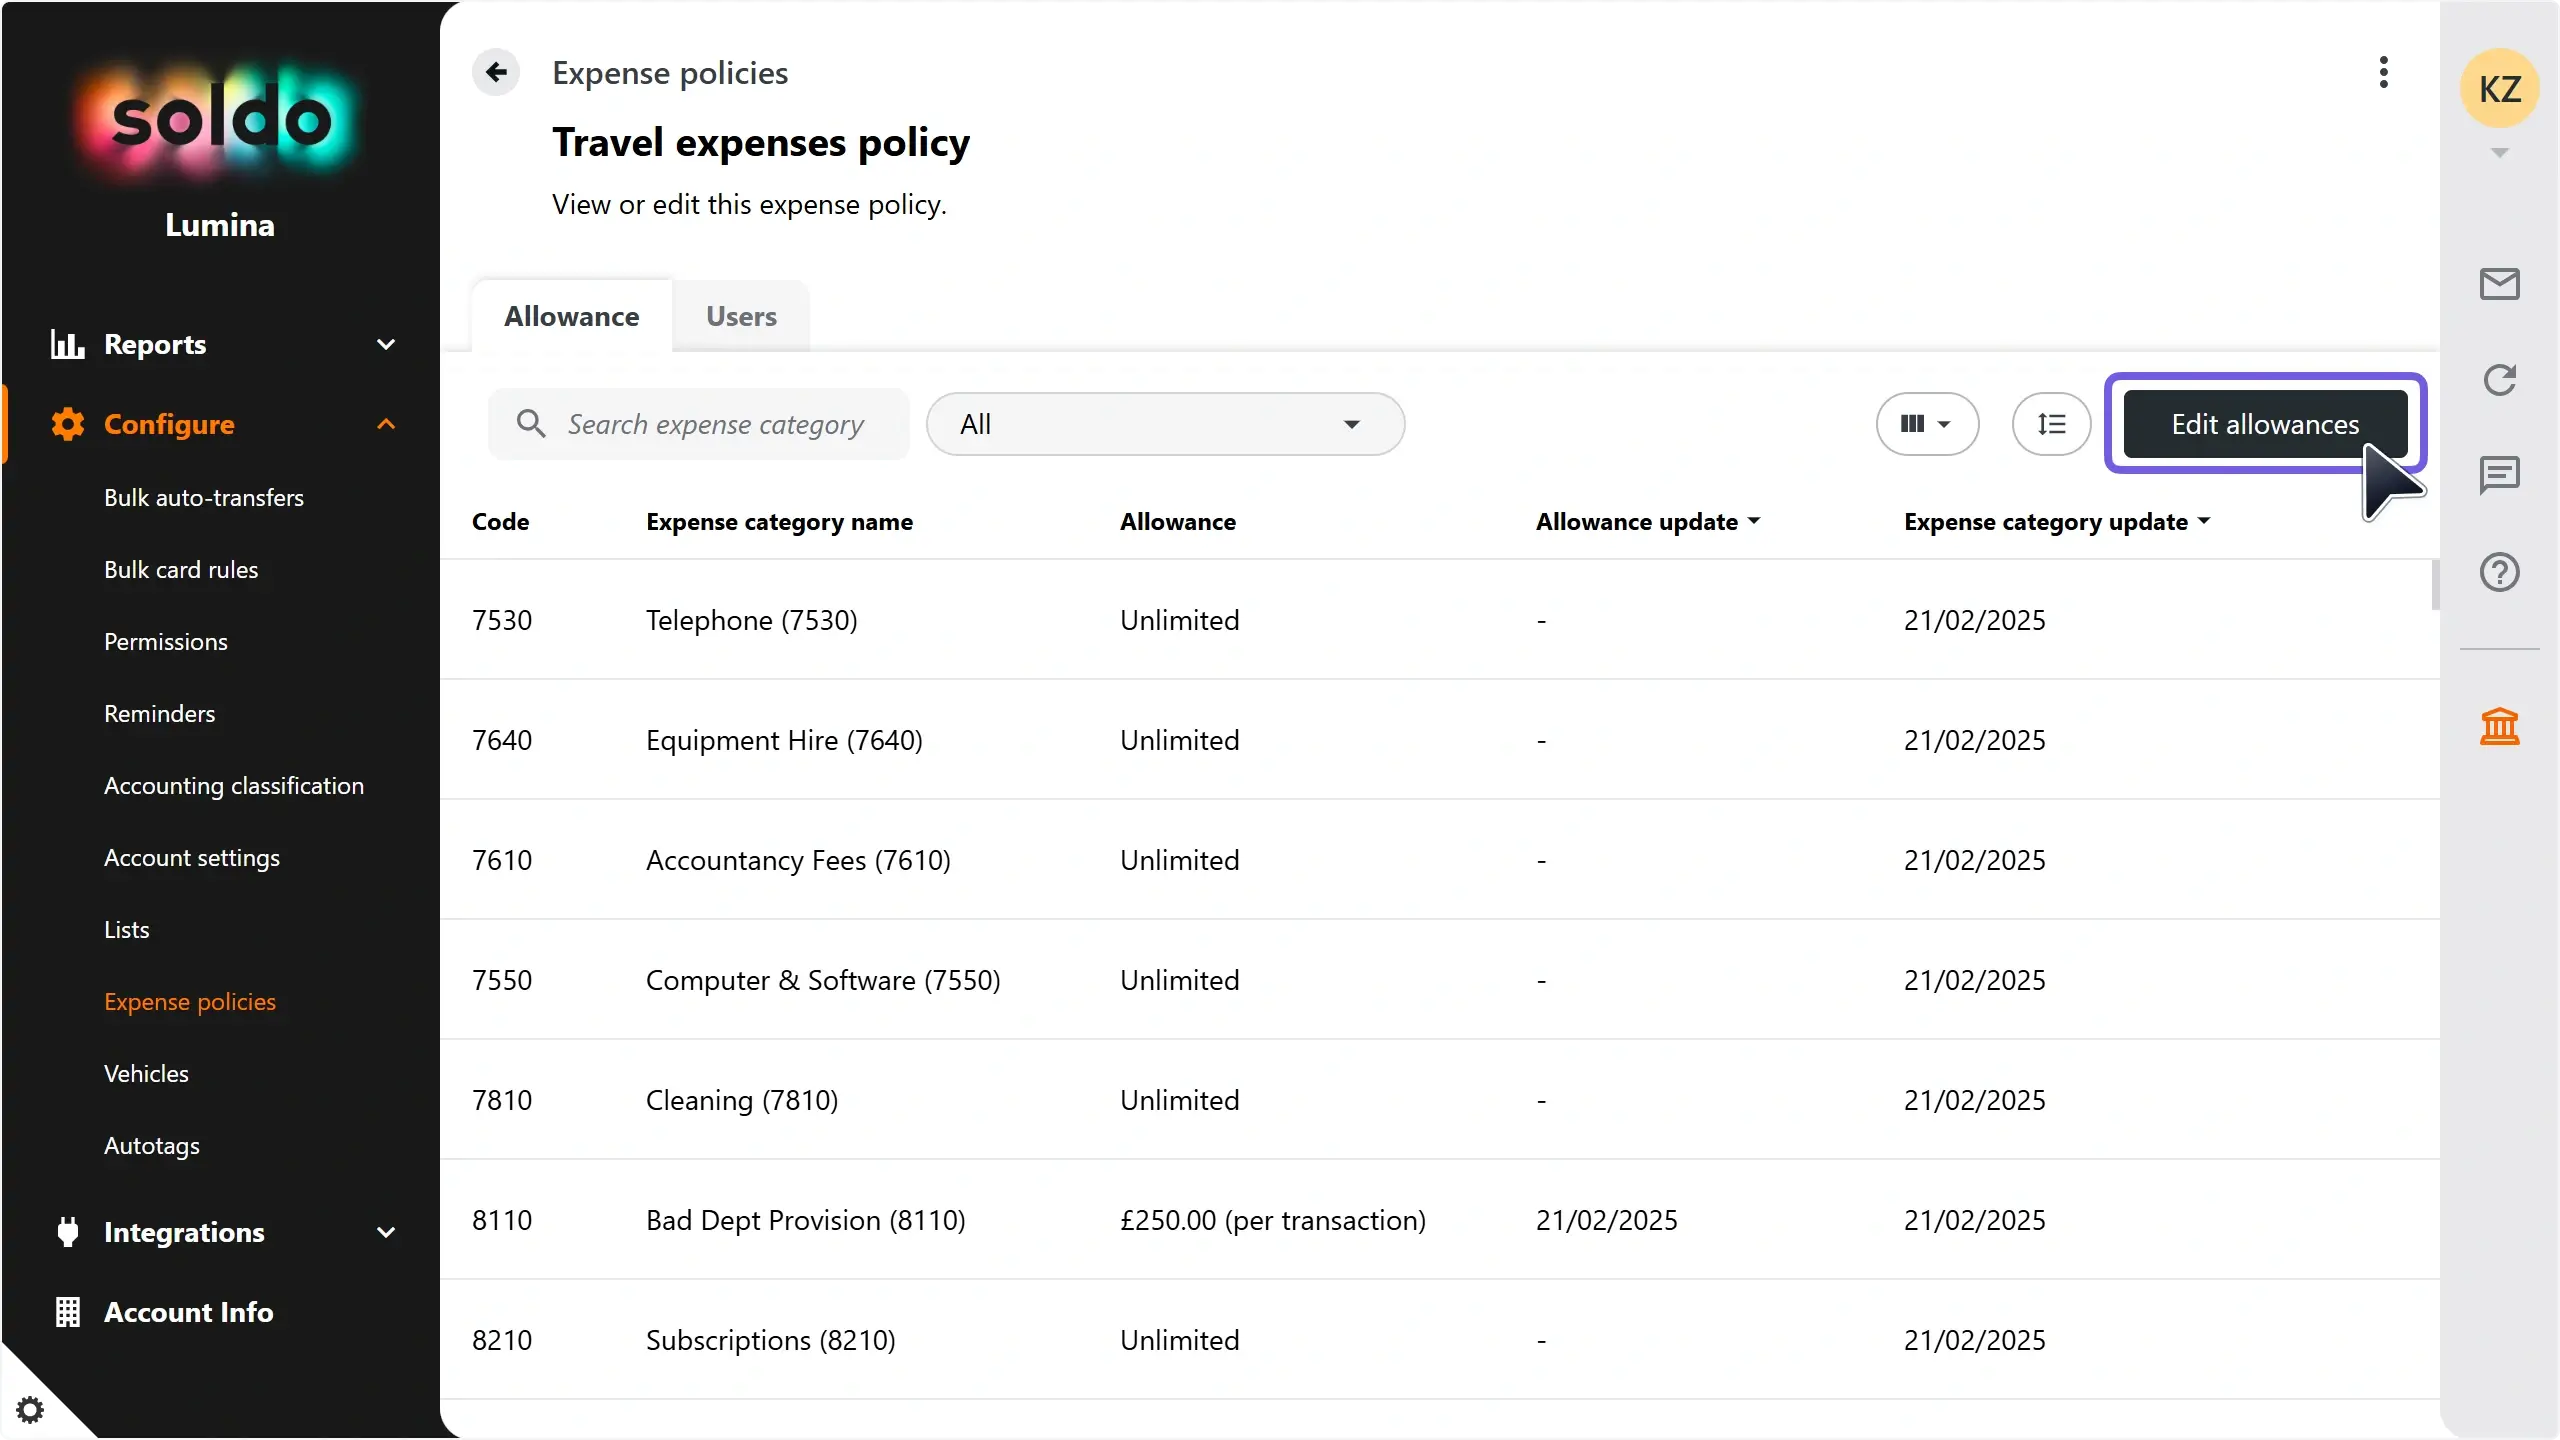Open Autotags menu item

[152, 1145]
